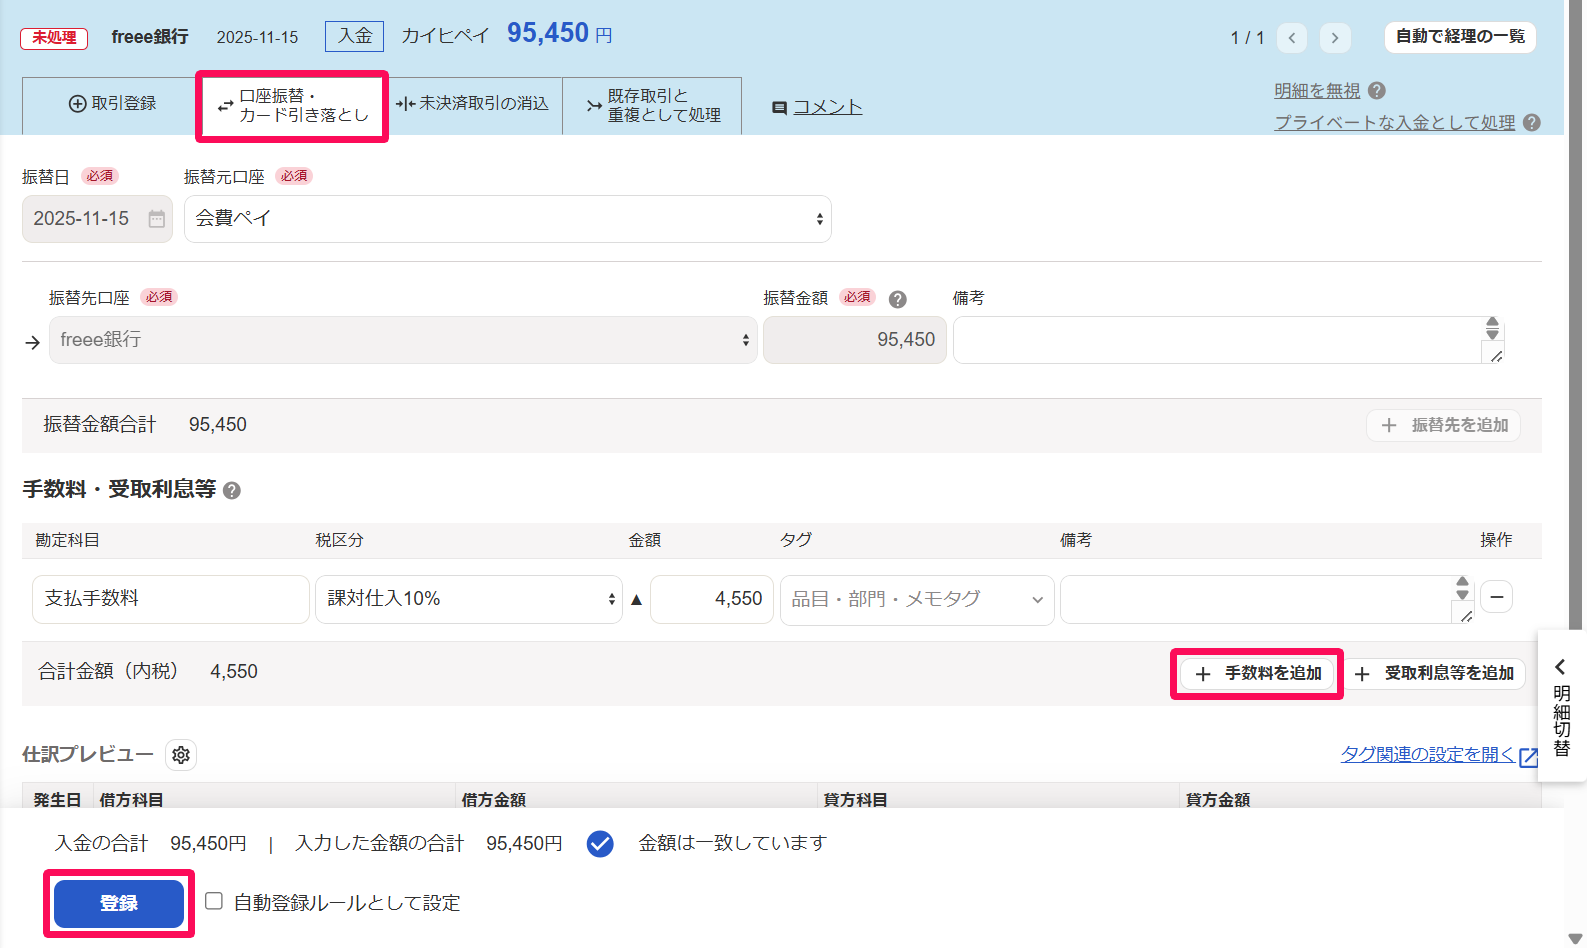Toggle the sign triangle before 4,550
Screen dimensions: 1587x948
[x=636, y=600]
